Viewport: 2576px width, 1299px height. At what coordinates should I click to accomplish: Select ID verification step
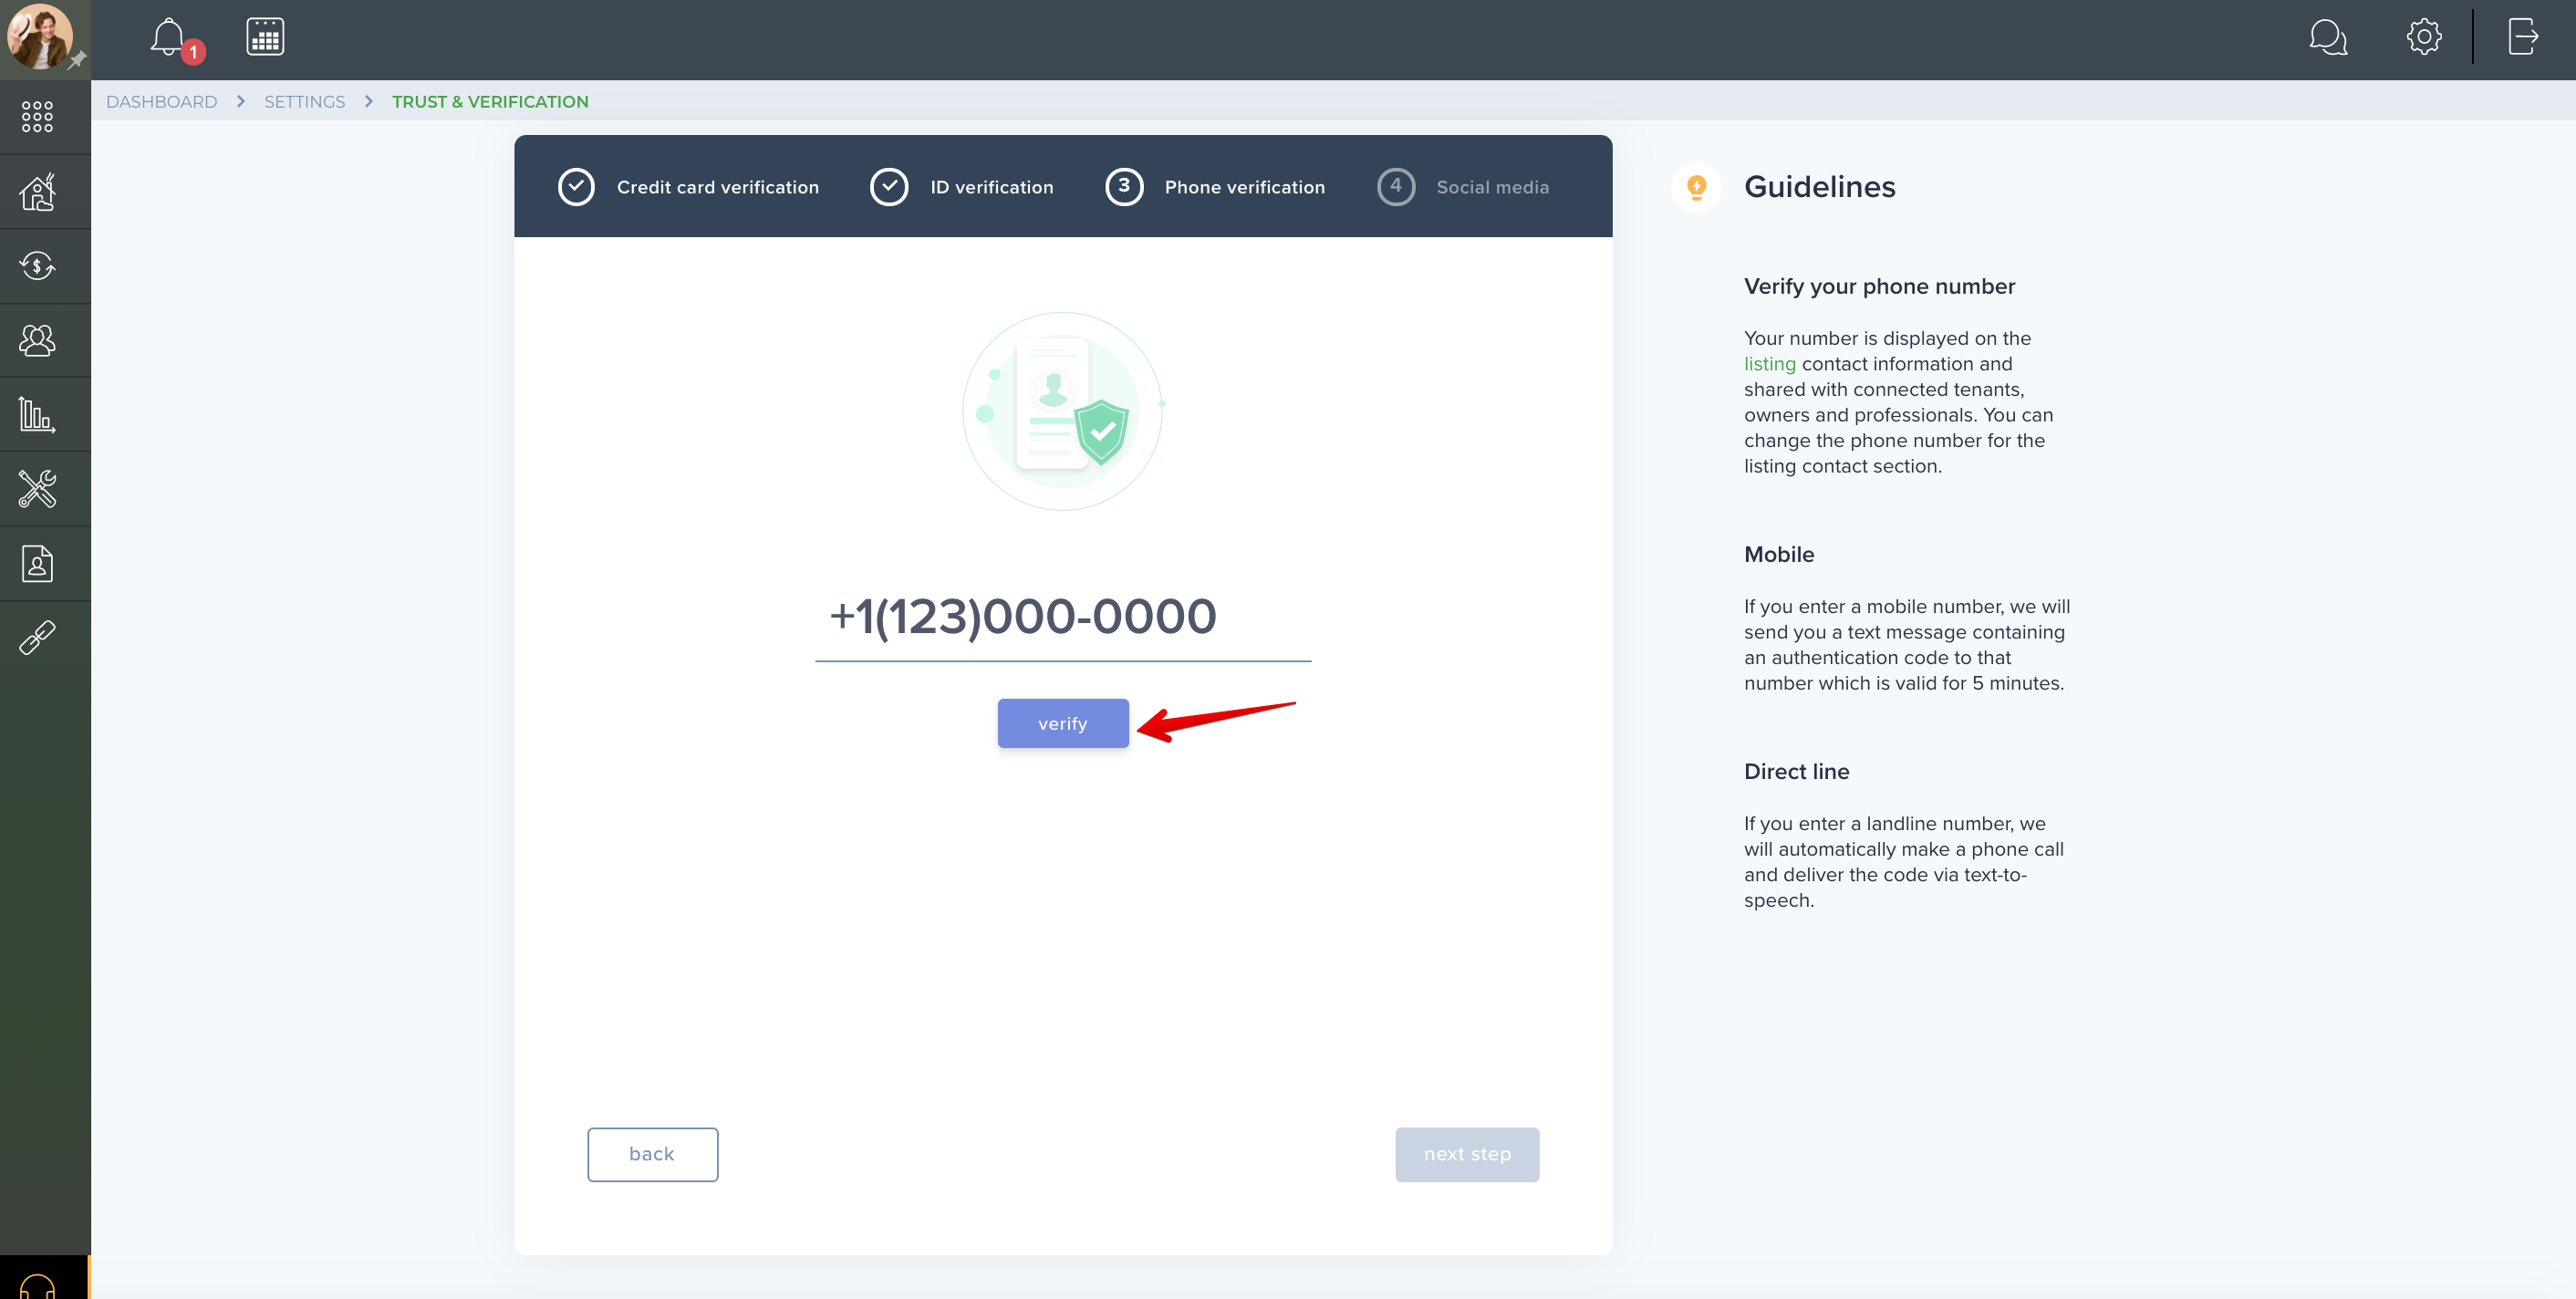tap(961, 187)
